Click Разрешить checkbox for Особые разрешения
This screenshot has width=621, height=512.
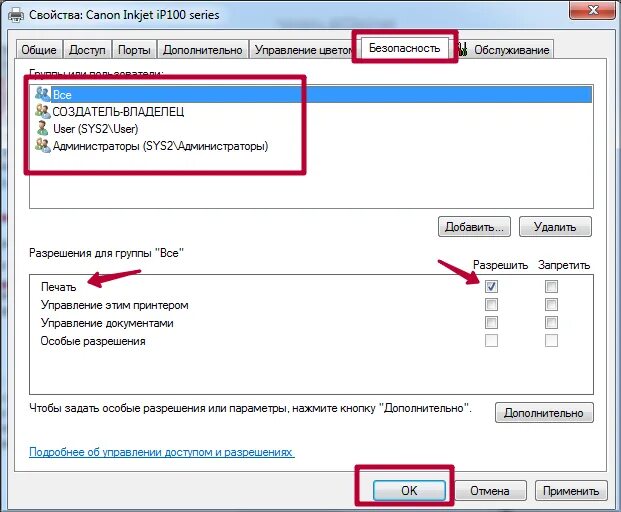tap(491, 341)
